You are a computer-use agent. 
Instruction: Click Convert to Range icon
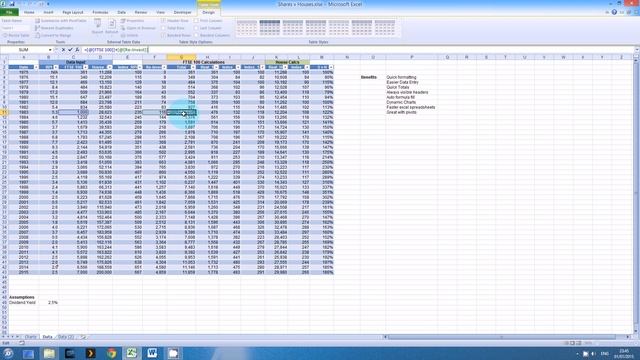37,36
